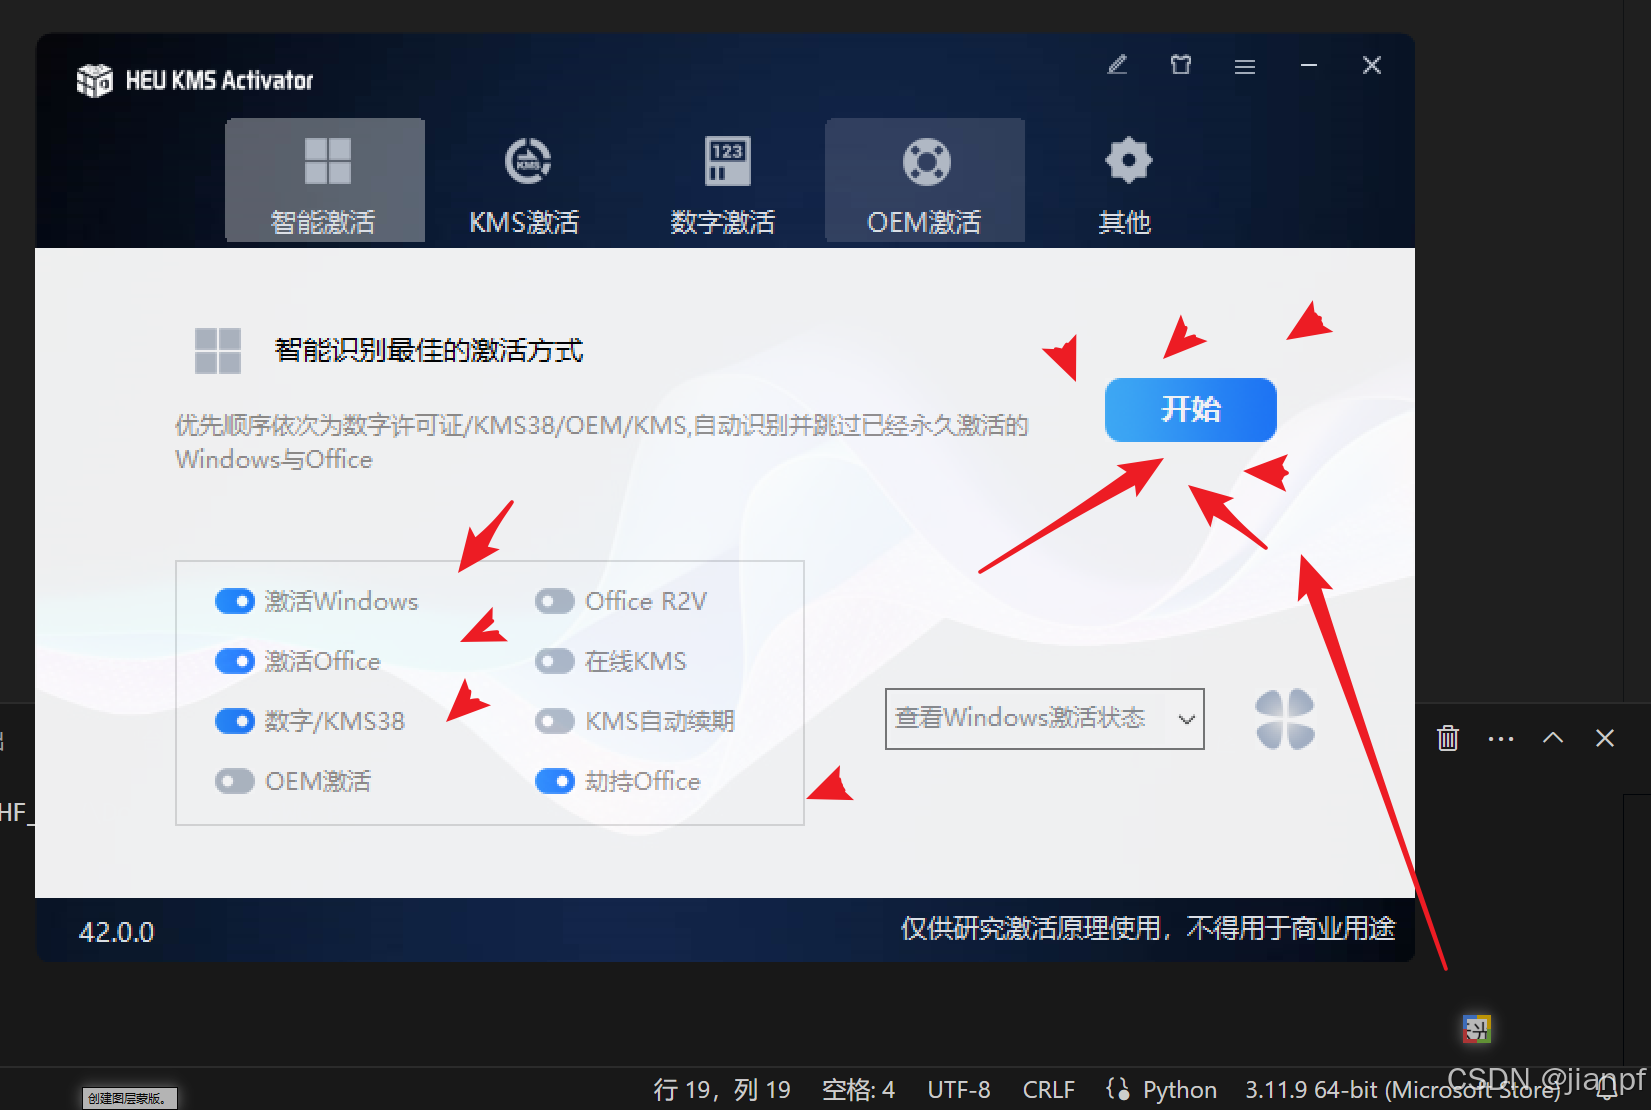
Task: Enable the 在线KMS switch
Action: pyautogui.click(x=555, y=661)
